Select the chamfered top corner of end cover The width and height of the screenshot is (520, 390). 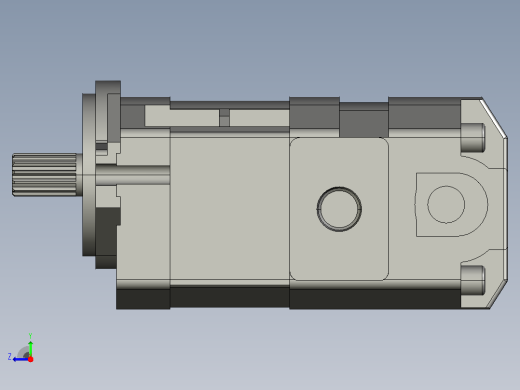pos(494,117)
